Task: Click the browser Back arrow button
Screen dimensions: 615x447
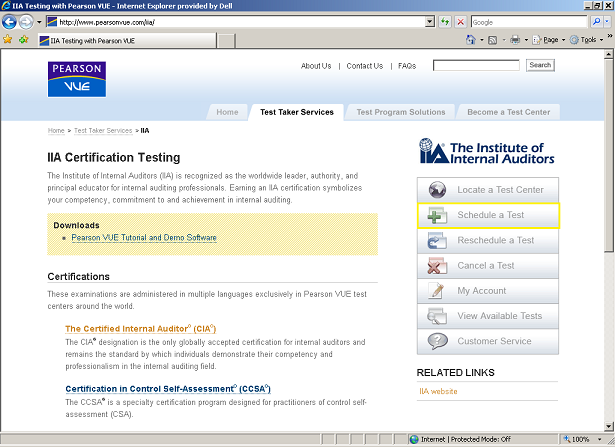Action: (x=10, y=21)
